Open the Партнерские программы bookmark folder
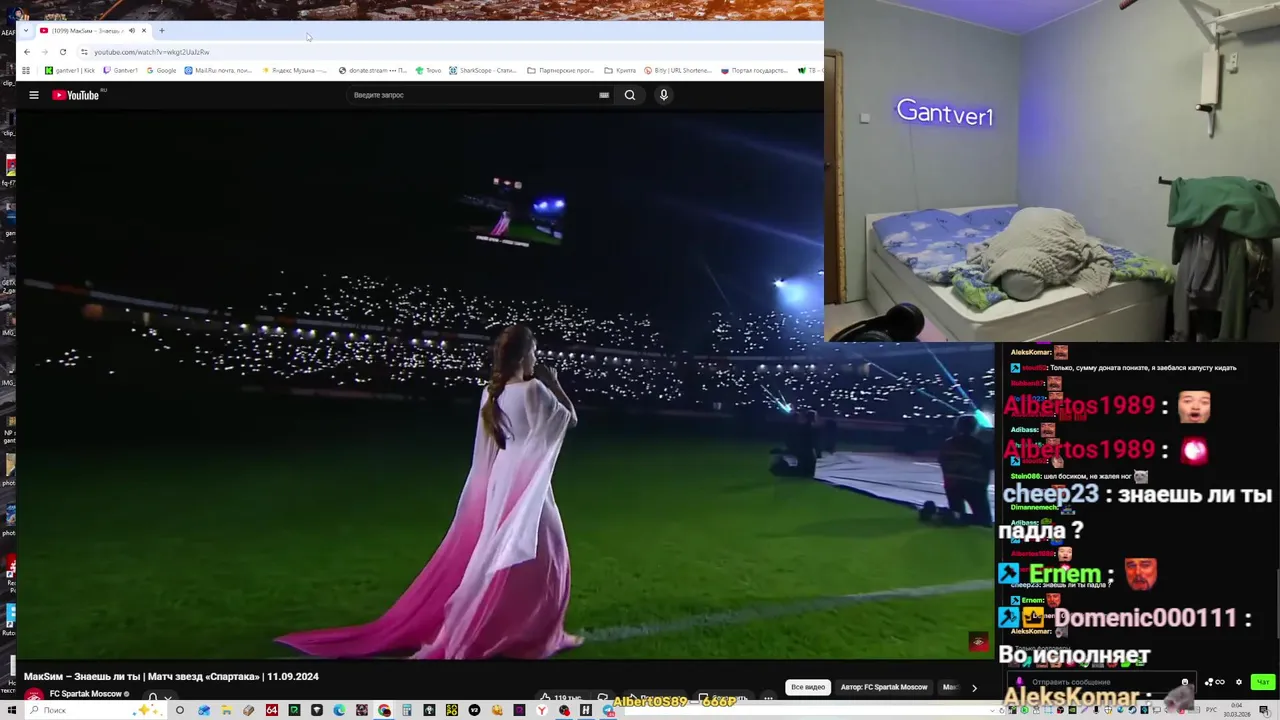 click(561, 71)
